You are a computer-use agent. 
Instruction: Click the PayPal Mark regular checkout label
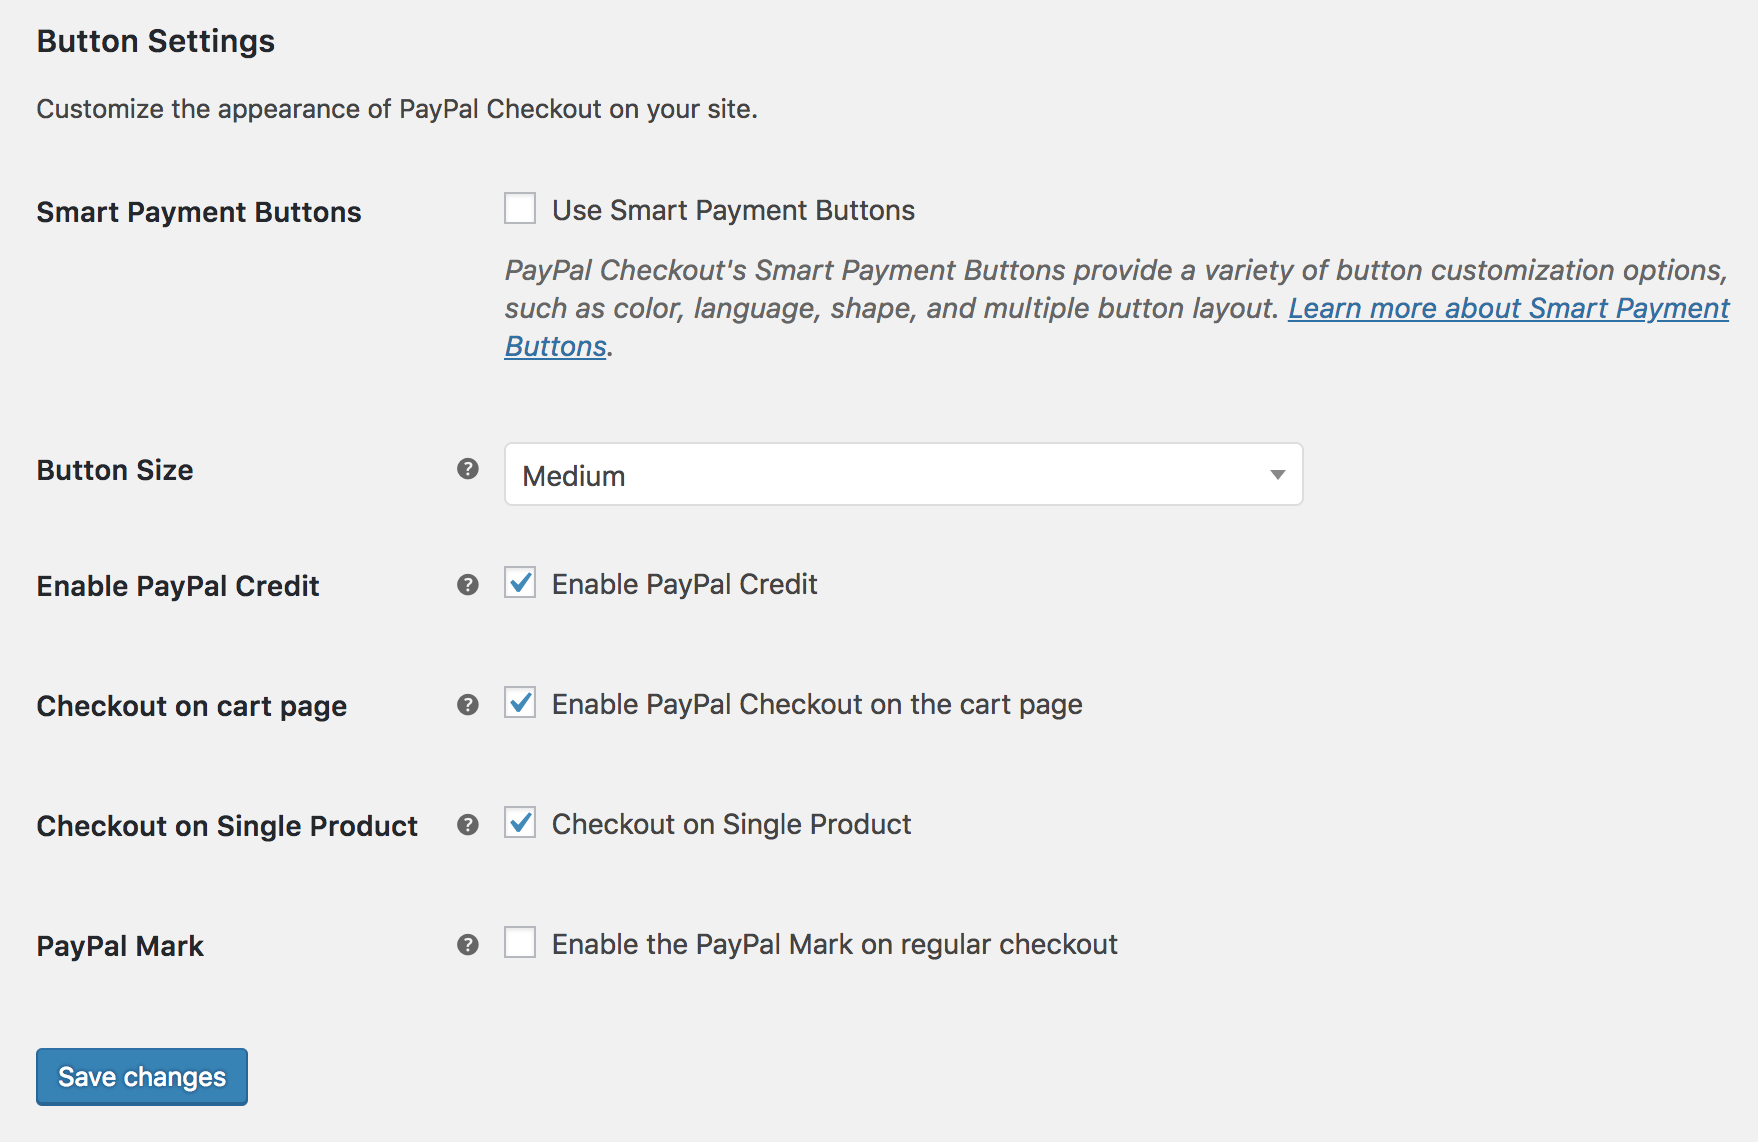point(834,944)
